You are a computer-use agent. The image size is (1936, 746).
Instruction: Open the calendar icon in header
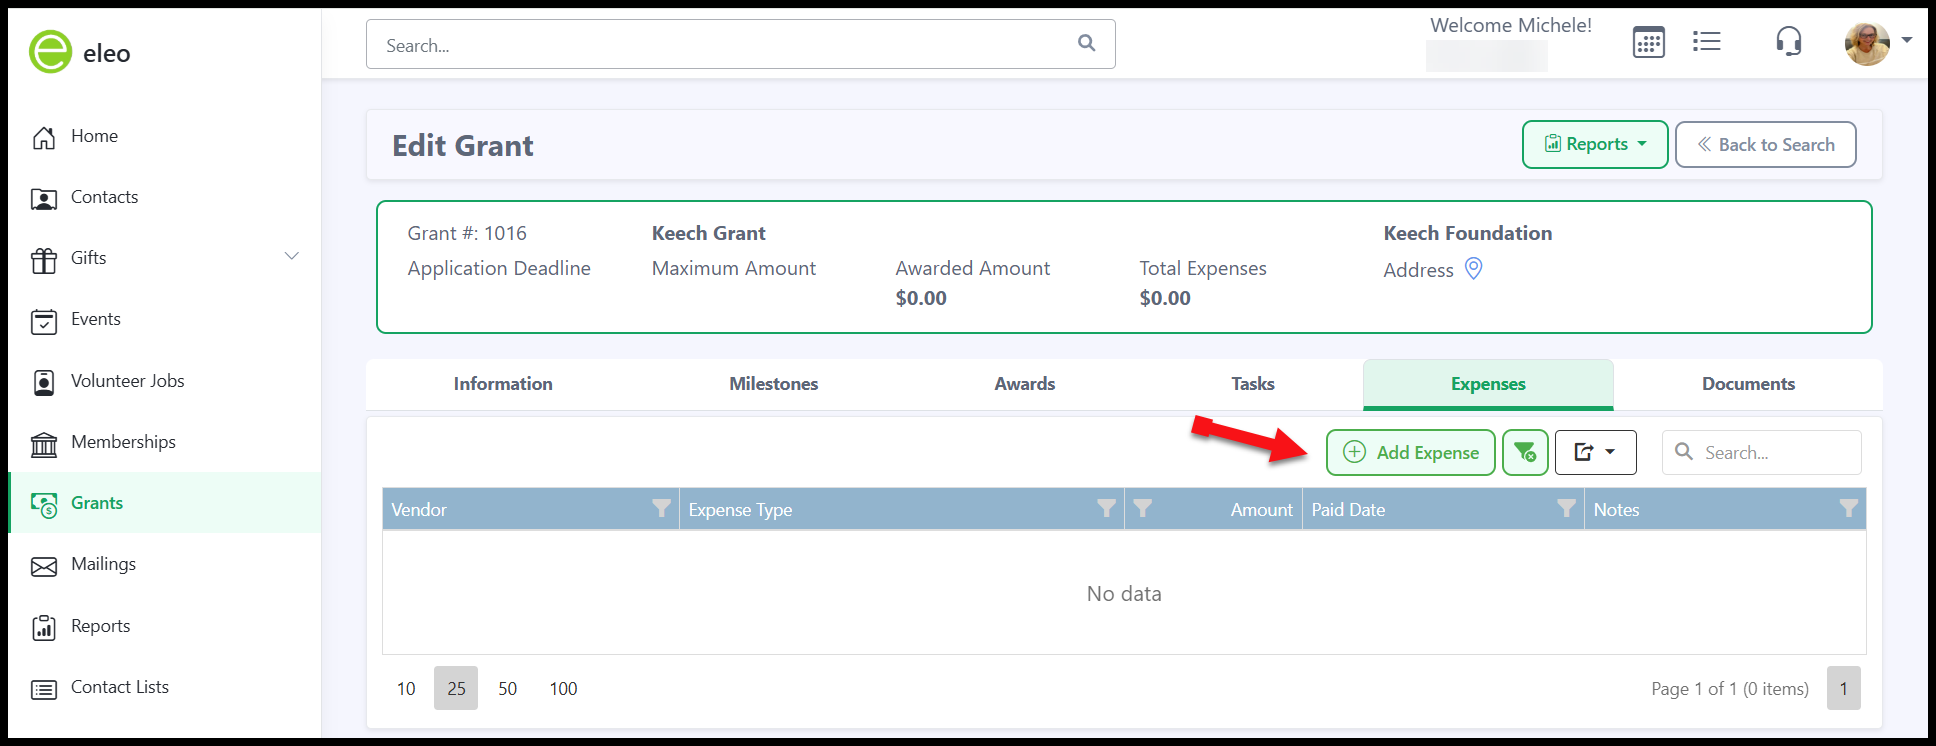1649,42
